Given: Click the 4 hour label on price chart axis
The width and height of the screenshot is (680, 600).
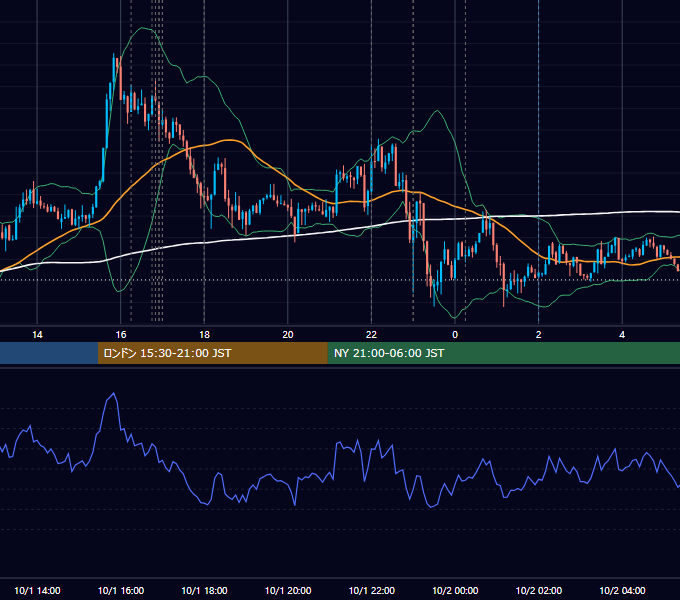Looking at the screenshot, I should tap(622, 335).
